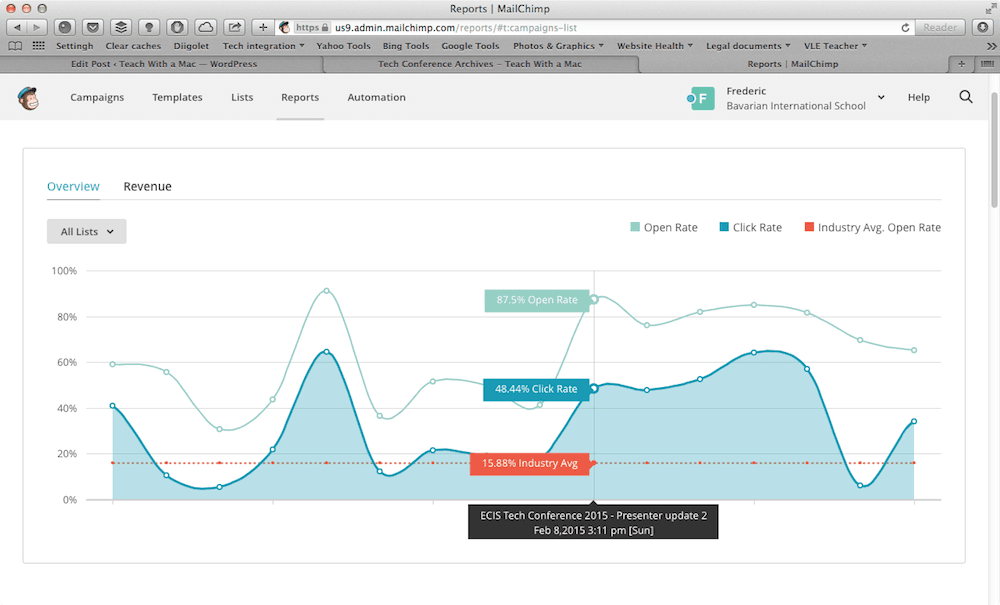The image size is (1000, 605).
Task: Open the search magnifier icon
Action: [x=965, y=97]
